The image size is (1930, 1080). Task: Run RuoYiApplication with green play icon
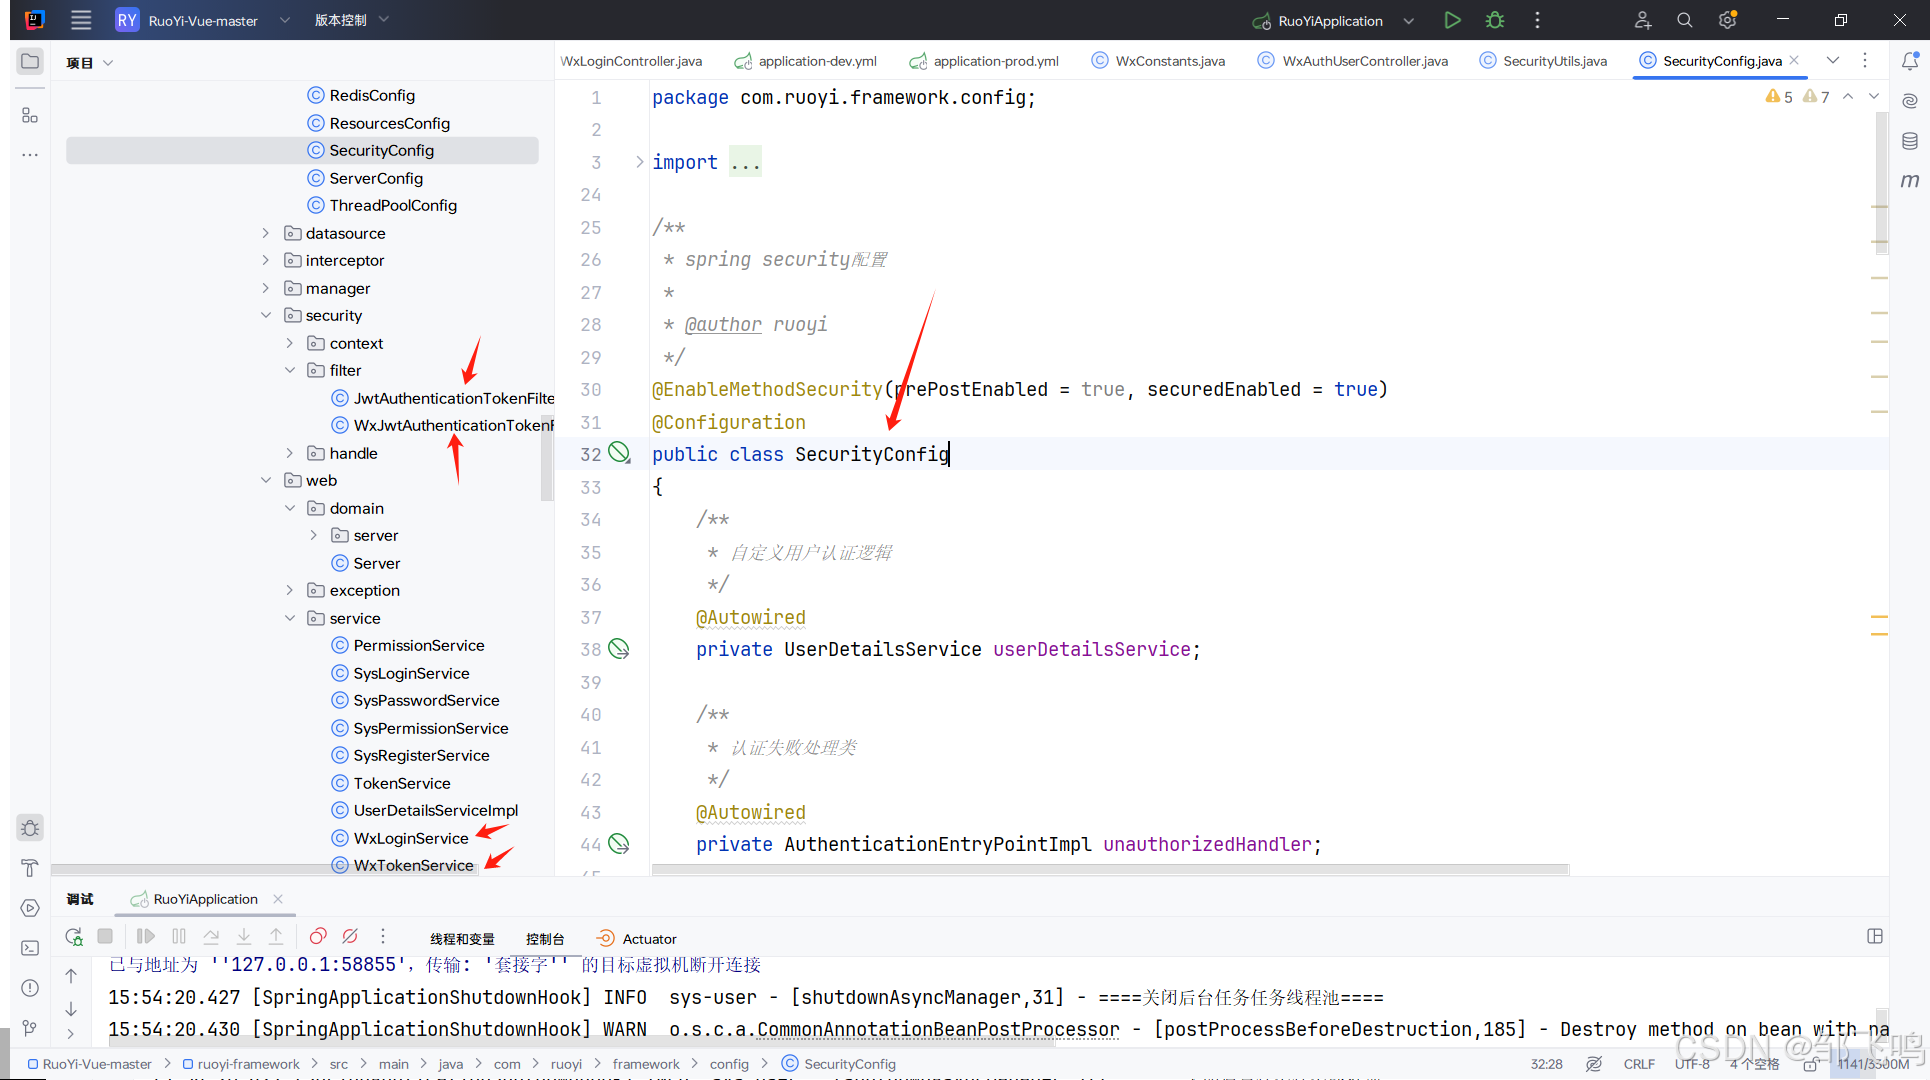click(x=1452, y=20)
